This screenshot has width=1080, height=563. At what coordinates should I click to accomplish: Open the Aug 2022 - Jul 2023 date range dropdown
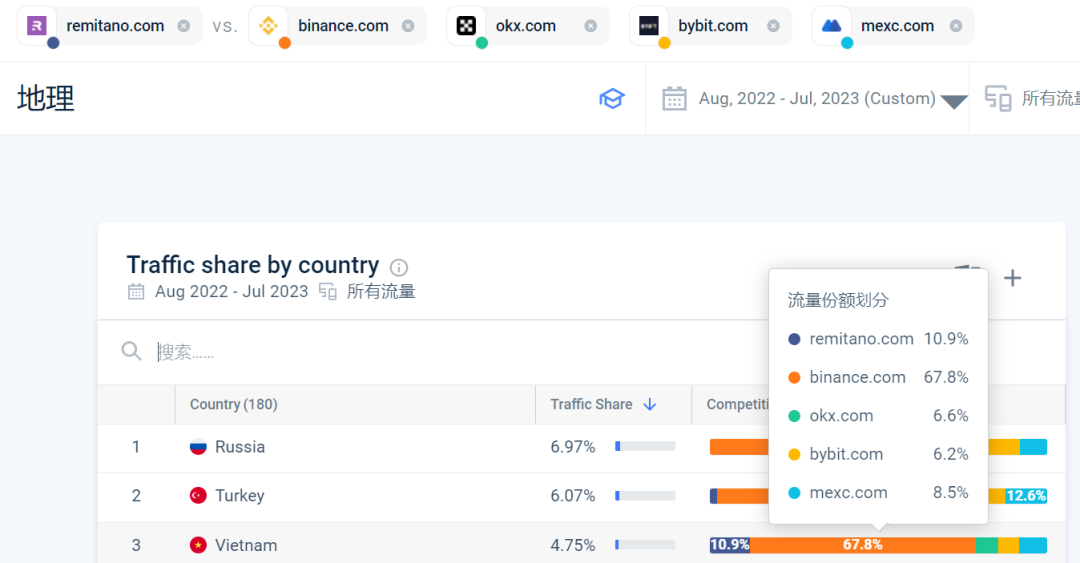[x=816, y=98]
